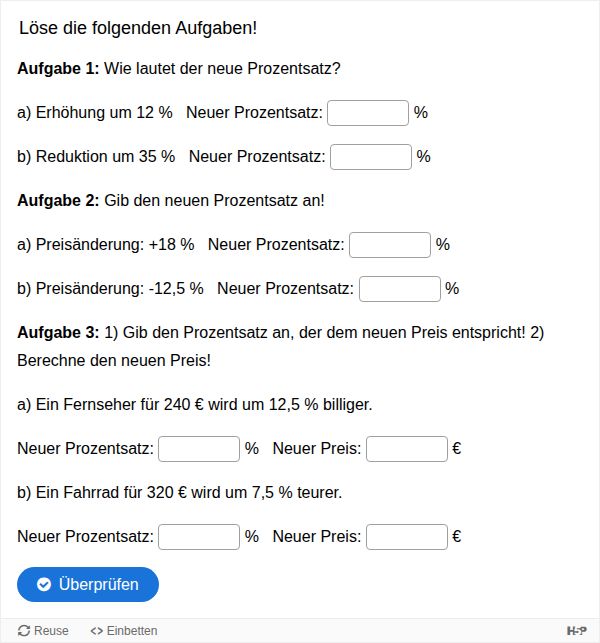600x643 pixels.
Task: Click the Aufgabe 3 heading text
Action: click(58, 333)
